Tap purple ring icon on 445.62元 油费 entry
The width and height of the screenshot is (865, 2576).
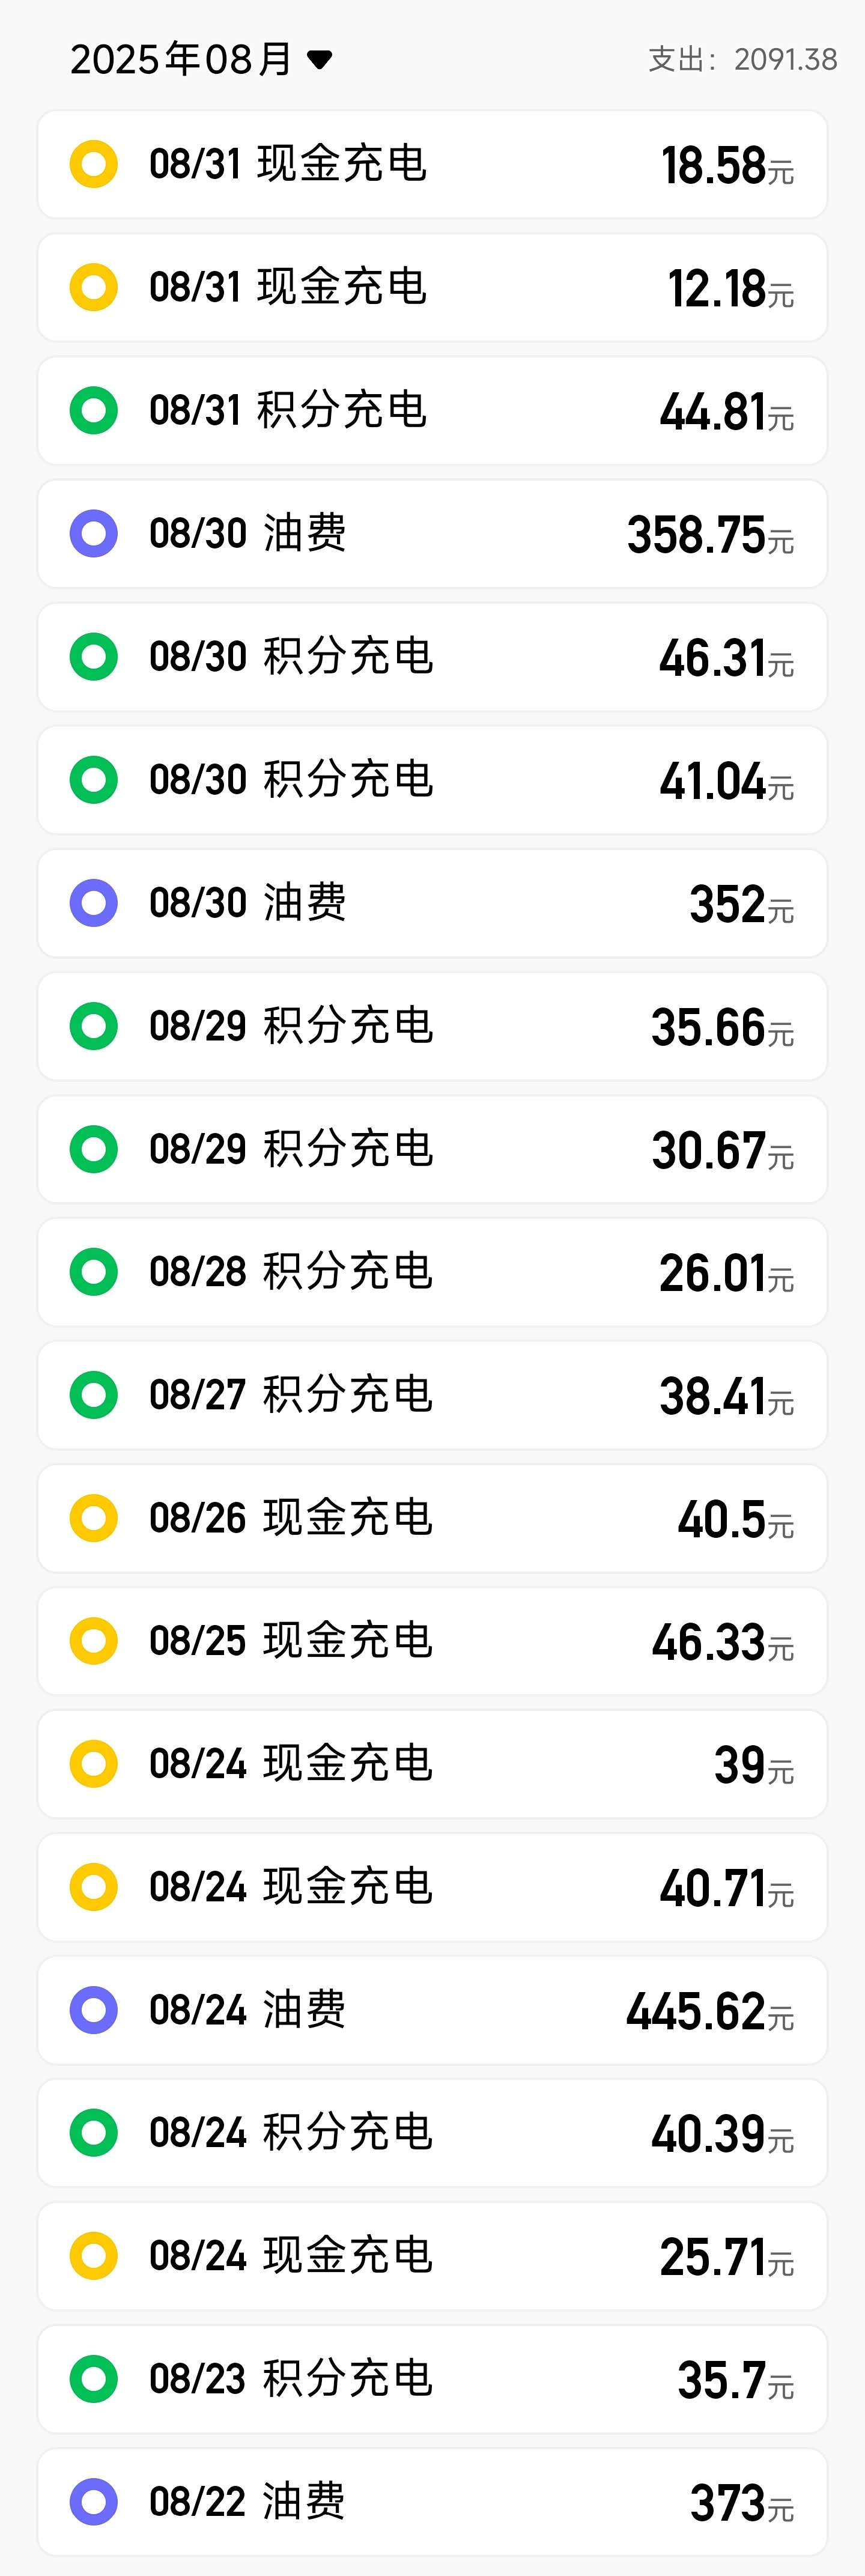coord(94,2010)
